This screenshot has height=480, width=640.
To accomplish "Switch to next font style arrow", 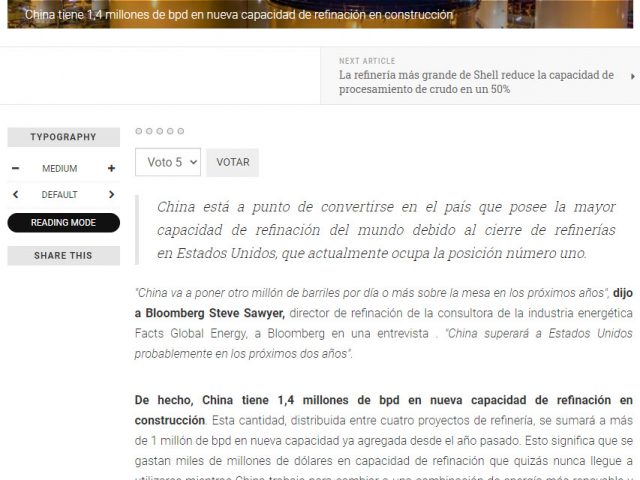I will (x=111, y=195).
